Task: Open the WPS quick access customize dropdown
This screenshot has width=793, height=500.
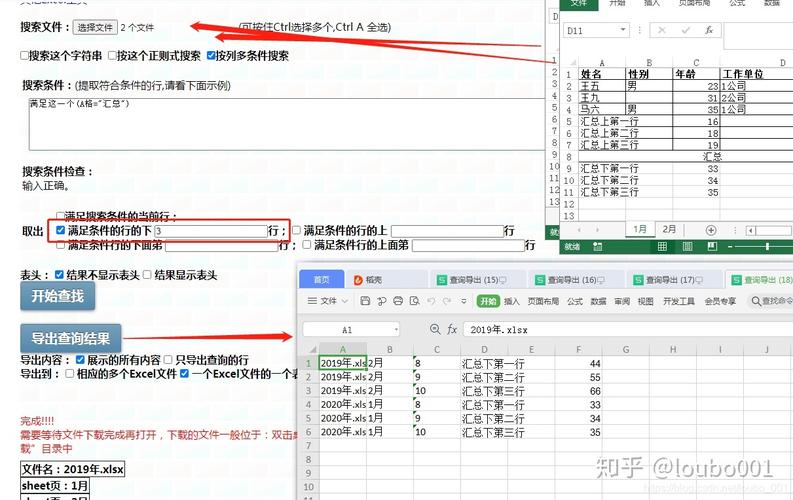Action: (464, 301)
